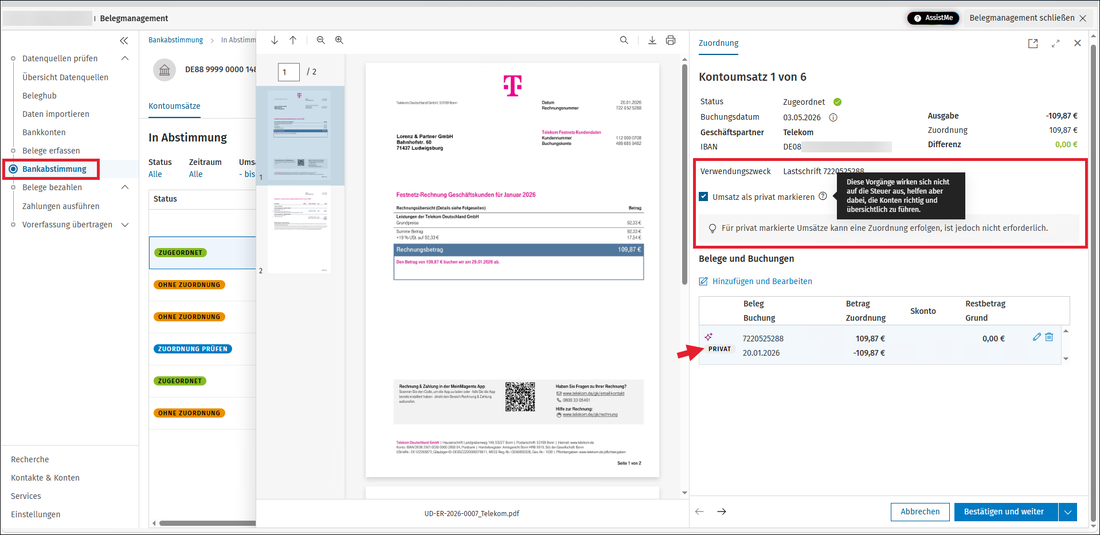
Task: Click Abbrechen button
Action: pos(920,512)
